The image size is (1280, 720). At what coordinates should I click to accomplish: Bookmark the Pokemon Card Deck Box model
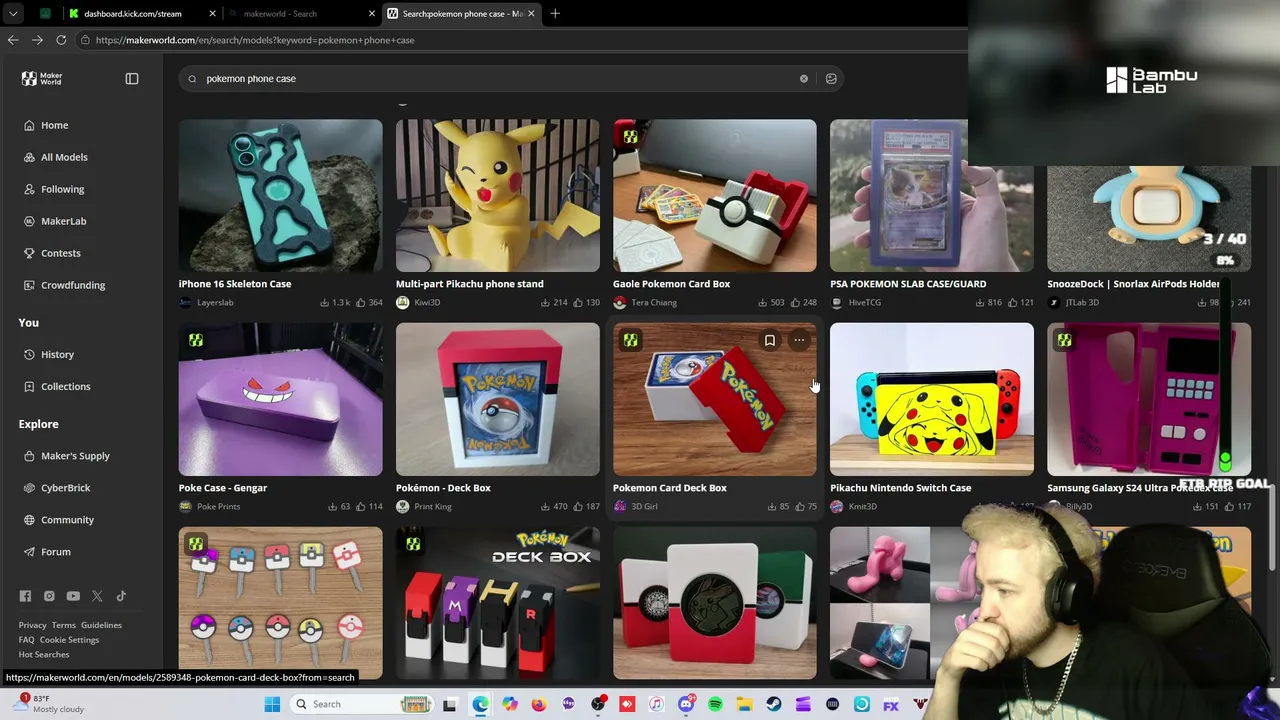(x=770, y=341)
